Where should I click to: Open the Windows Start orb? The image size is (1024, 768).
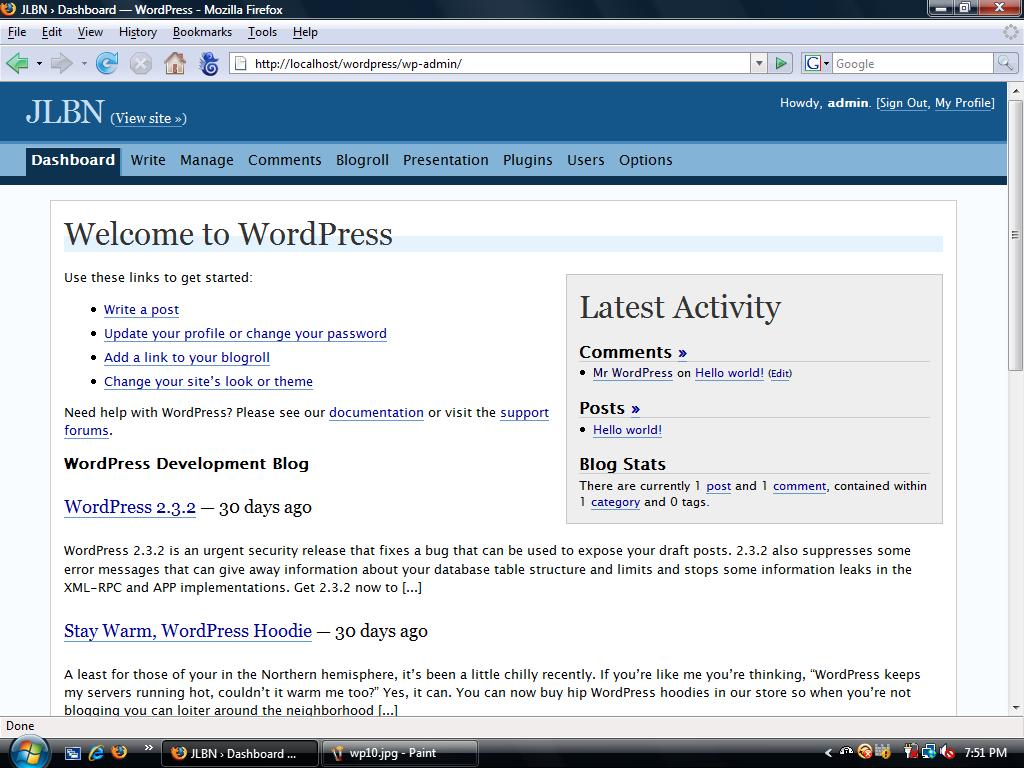tap(28, 751)
